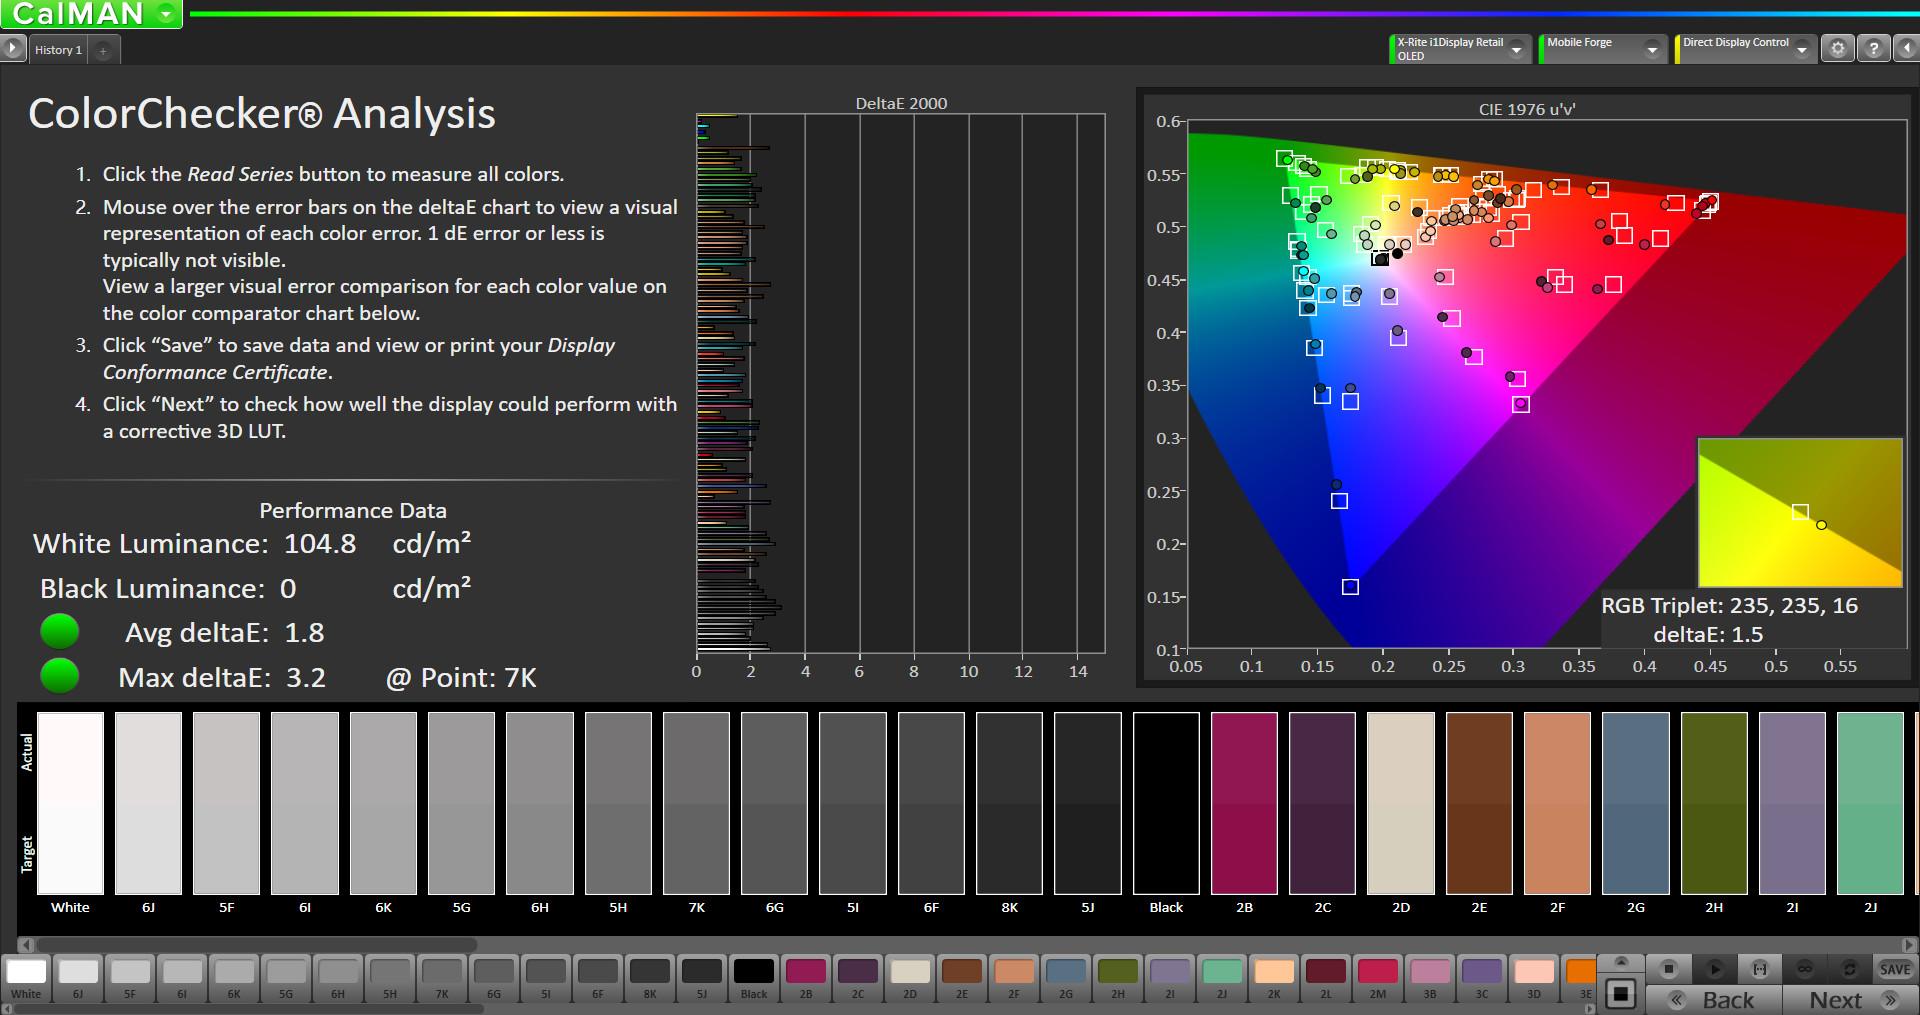This screenshot has height=1015, width=1920.
Task: Select the 2C swatch button in bottom strip
Action: [x=858, y=979]
